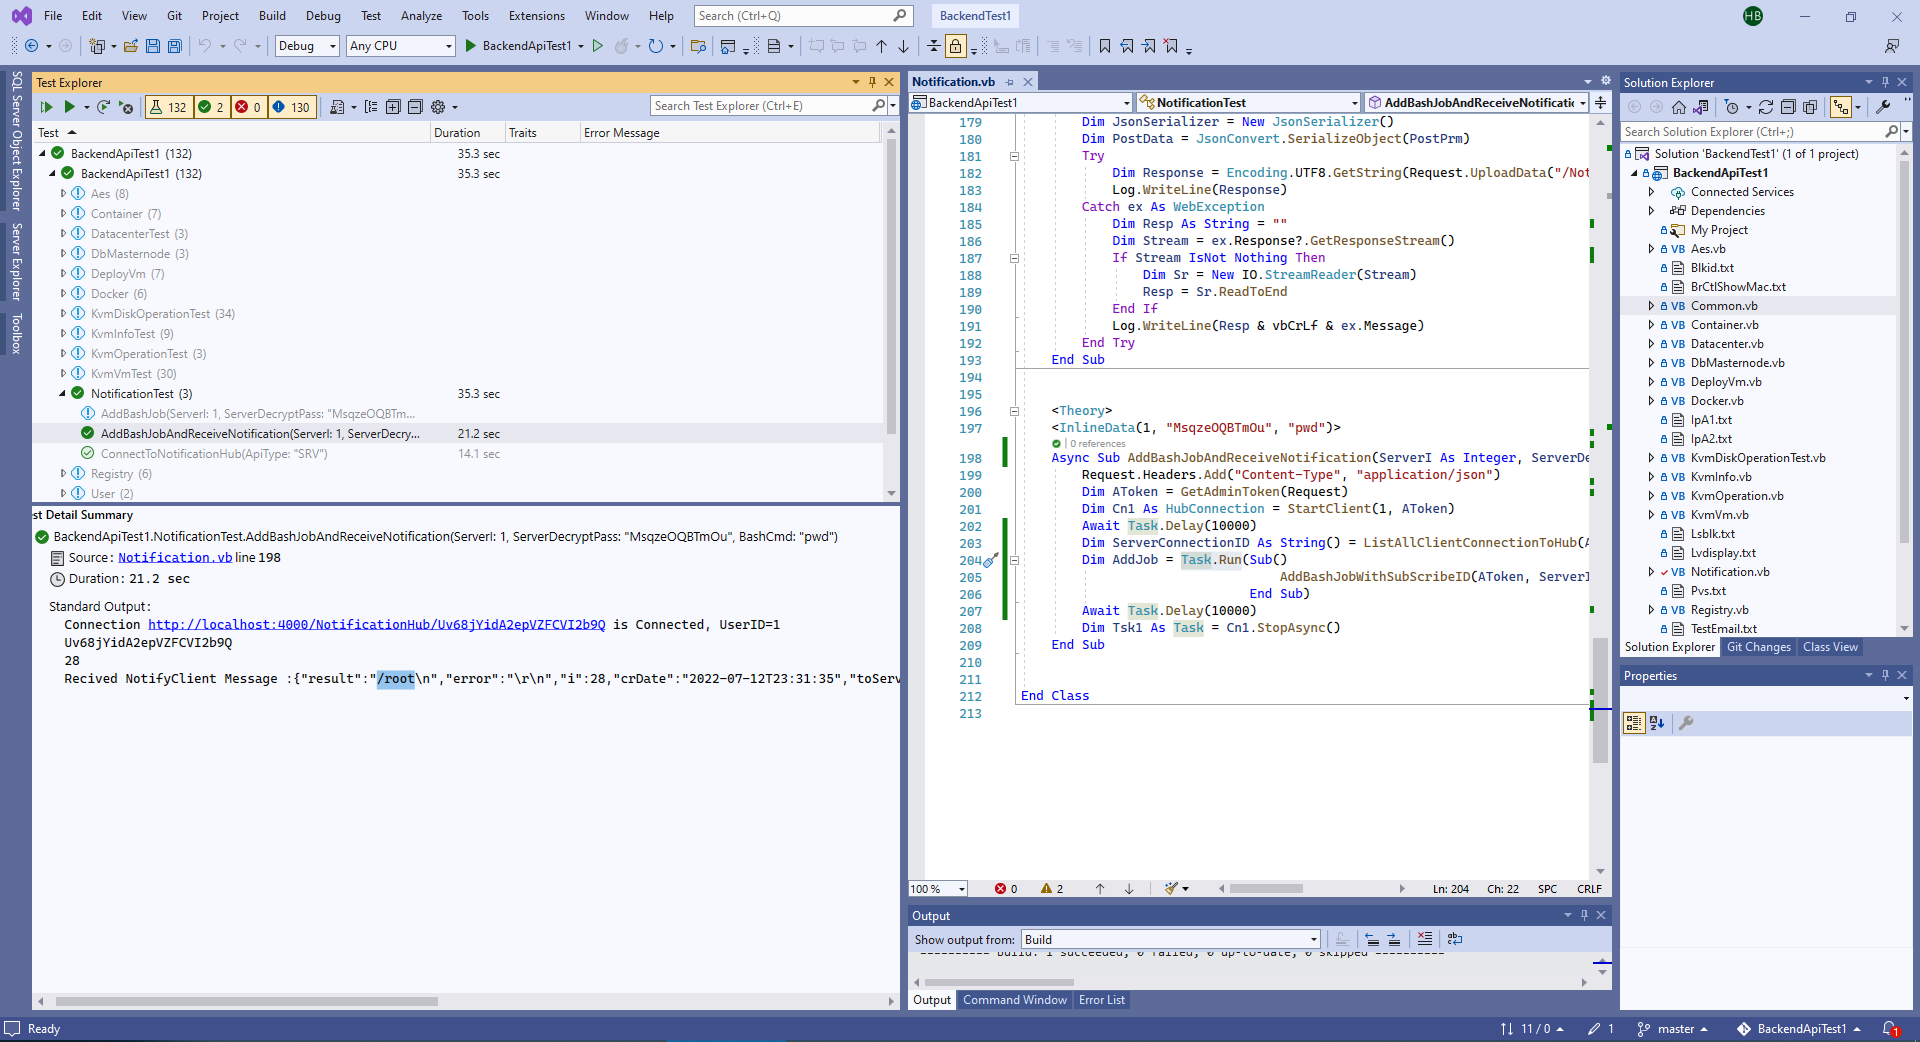Open Test Explorer settings gear
1920x1042 pixels.
438,107
